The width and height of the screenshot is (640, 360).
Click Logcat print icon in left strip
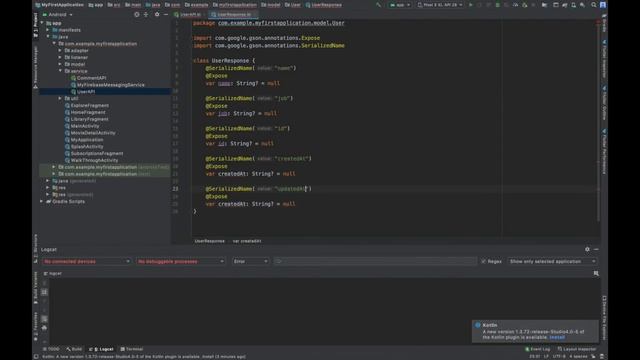[44, 327]
